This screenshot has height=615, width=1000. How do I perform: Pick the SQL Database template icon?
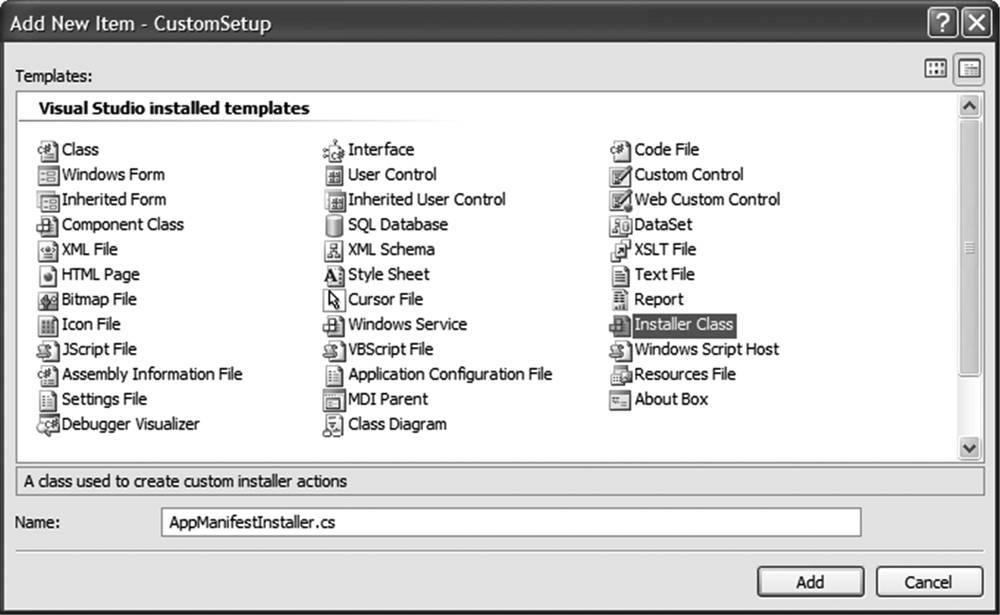pos(334,225)
